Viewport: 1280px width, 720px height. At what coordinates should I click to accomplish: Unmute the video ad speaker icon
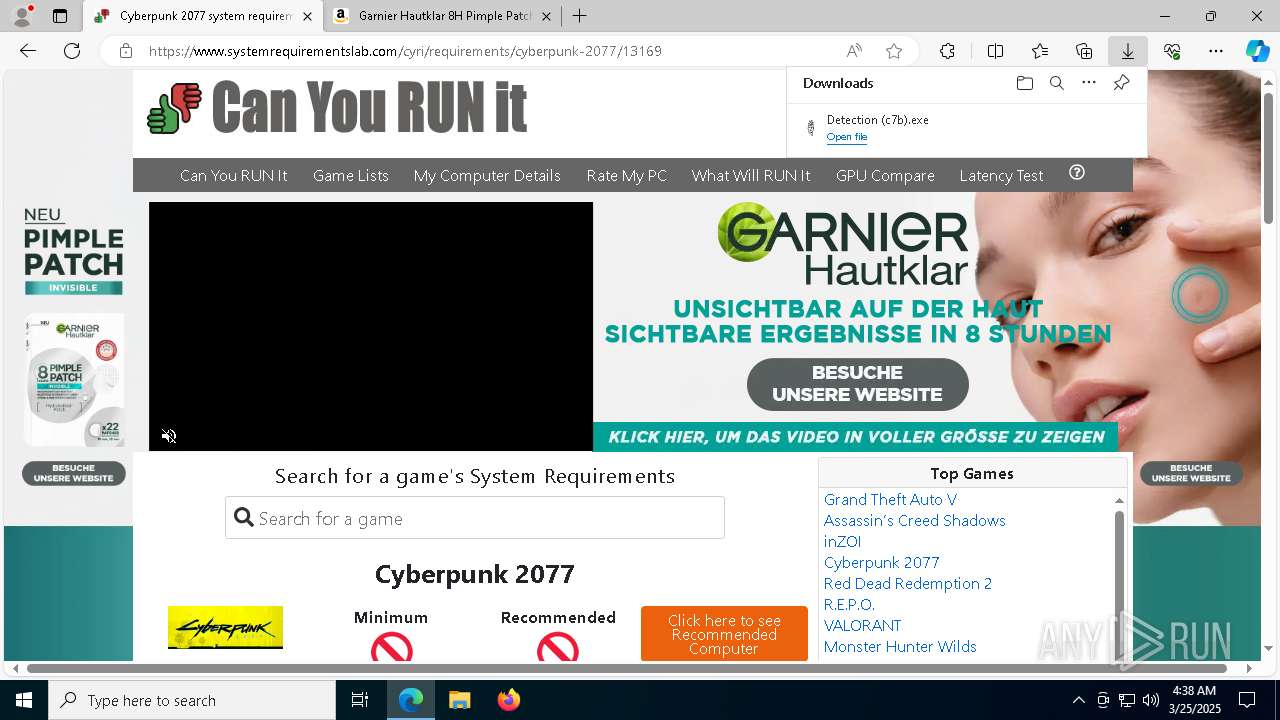click(169, 436)
